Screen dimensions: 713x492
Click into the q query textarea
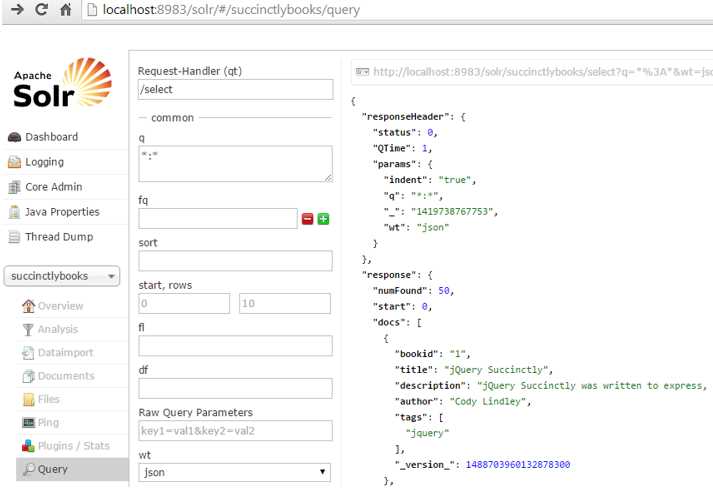point(236,164)
